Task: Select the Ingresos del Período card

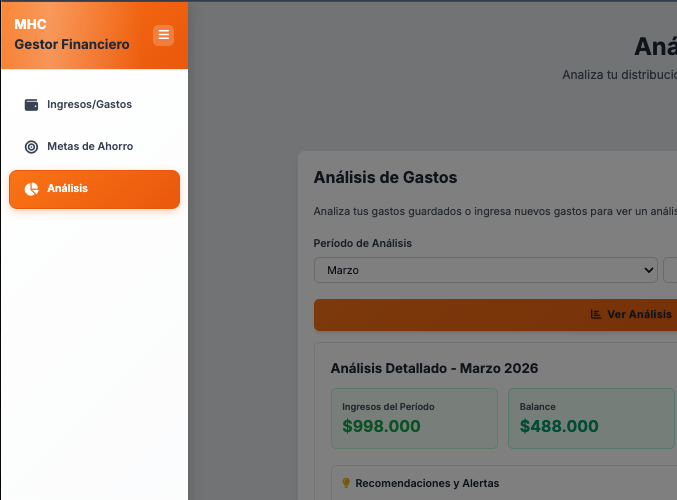Action: click(414, 418)
